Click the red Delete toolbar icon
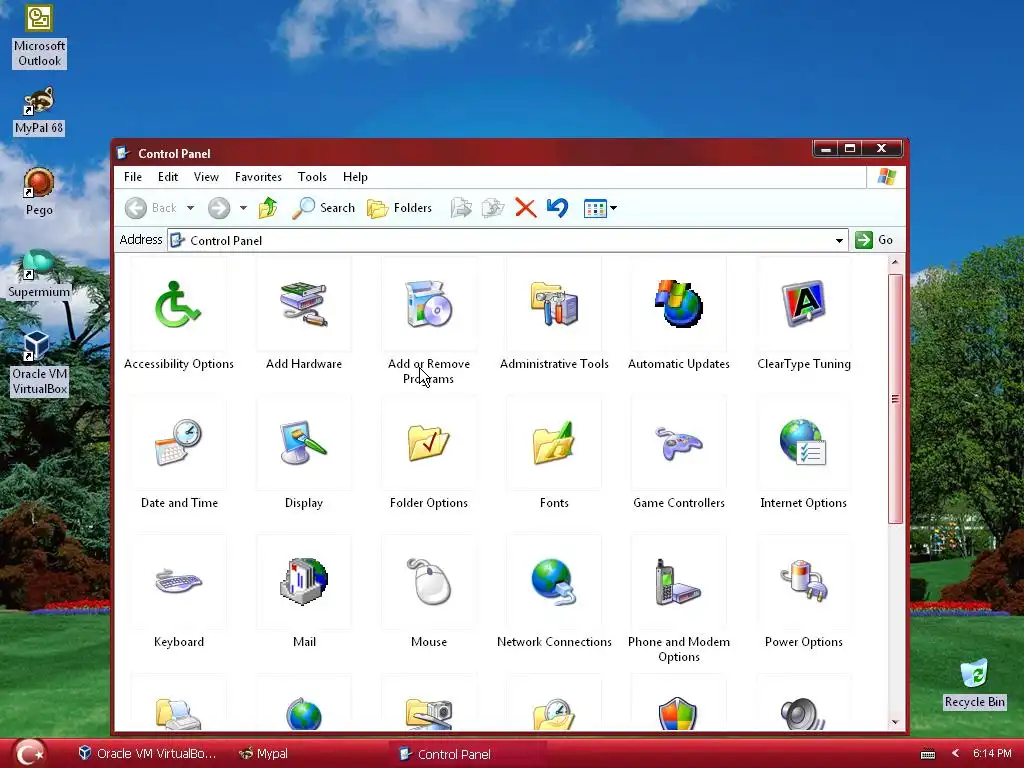Viewport: 1024px width, 768px height. 525,208
